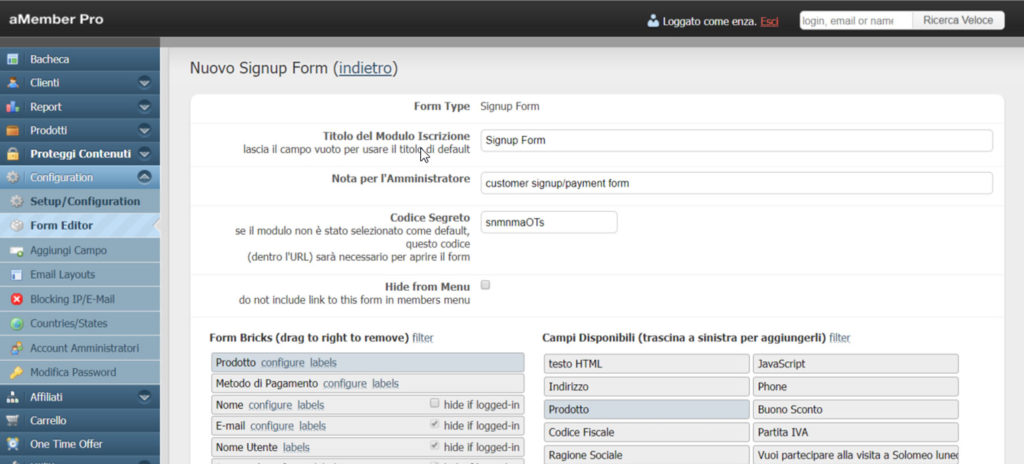Toggle hide if logged-in for E-mail
This screenshot has height=464, width=1024.
click(x=434, y=425)
